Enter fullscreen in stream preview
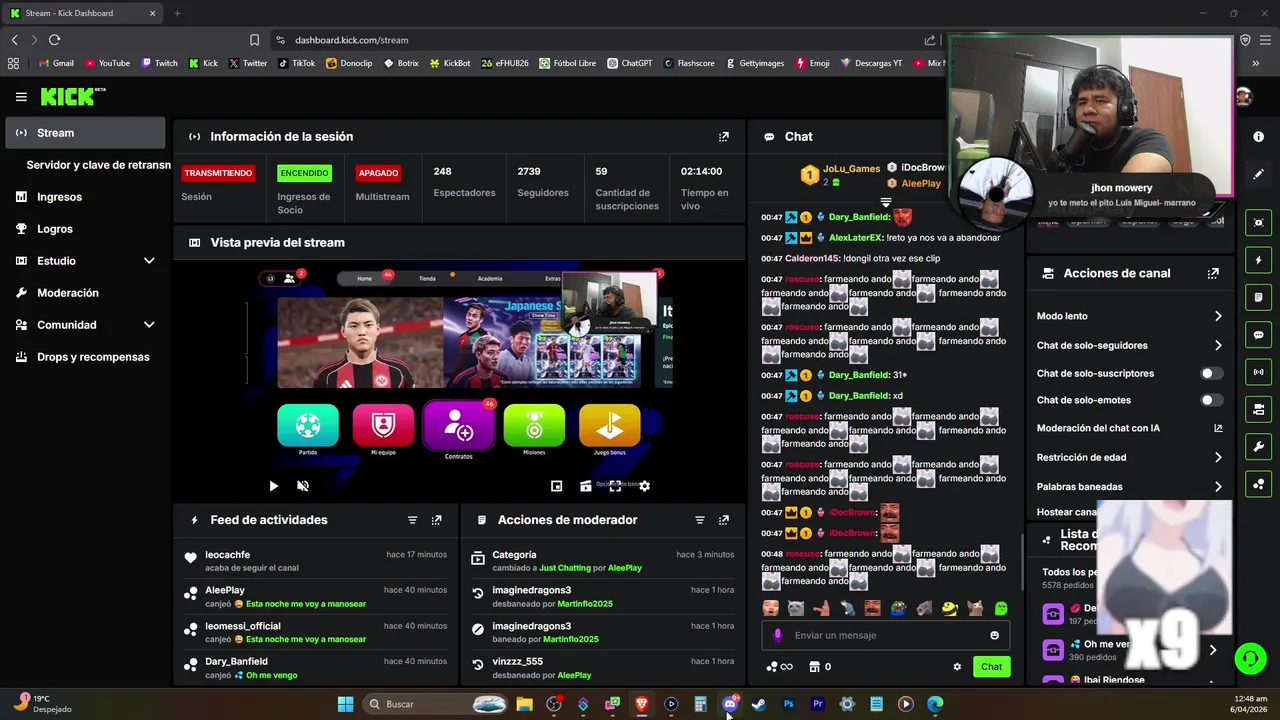 pyautogui.click(x=615, y=486)
